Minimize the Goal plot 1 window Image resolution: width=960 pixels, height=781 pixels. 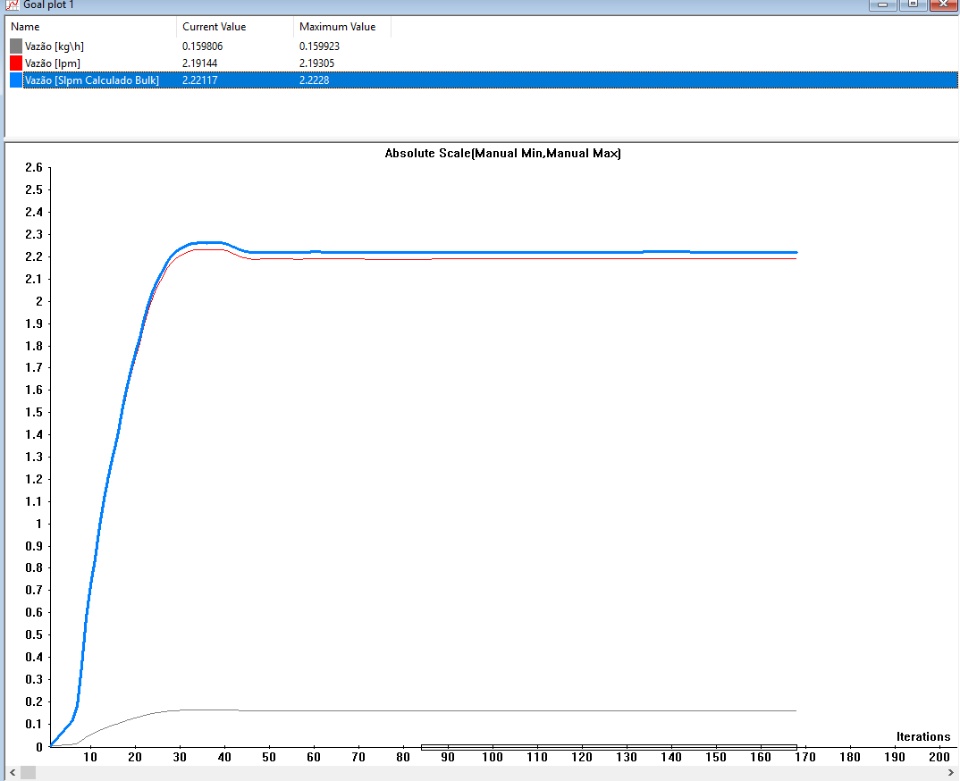[883, 4]
